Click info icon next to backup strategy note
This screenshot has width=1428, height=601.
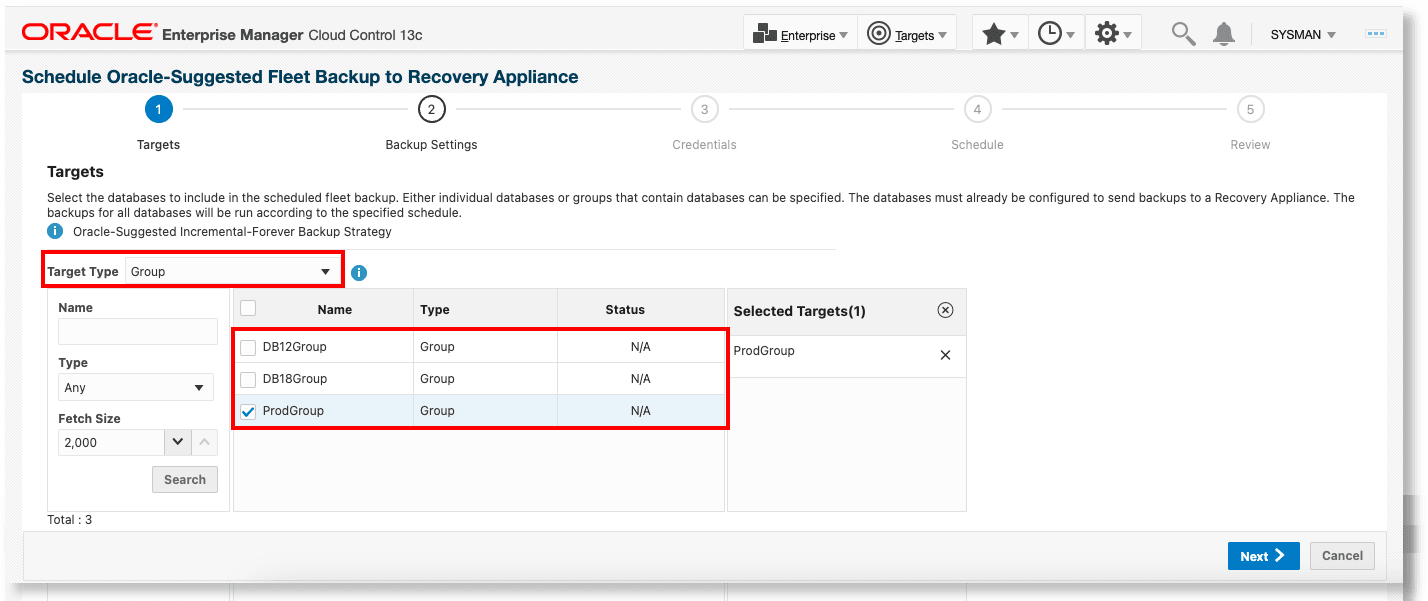tap(56, 231)
